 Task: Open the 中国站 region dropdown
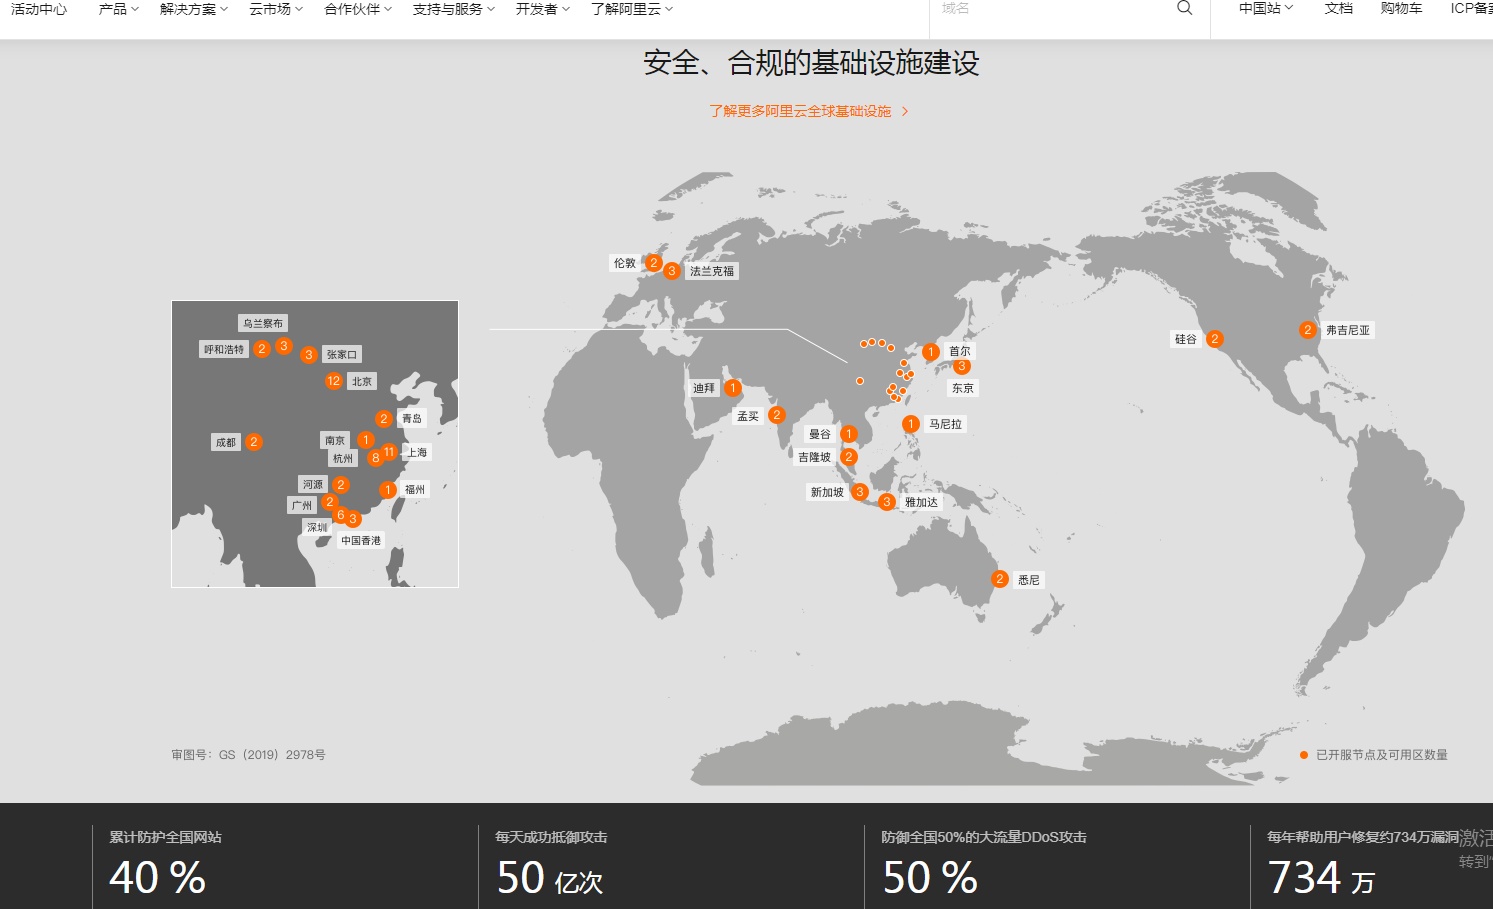click(1265, 9)
